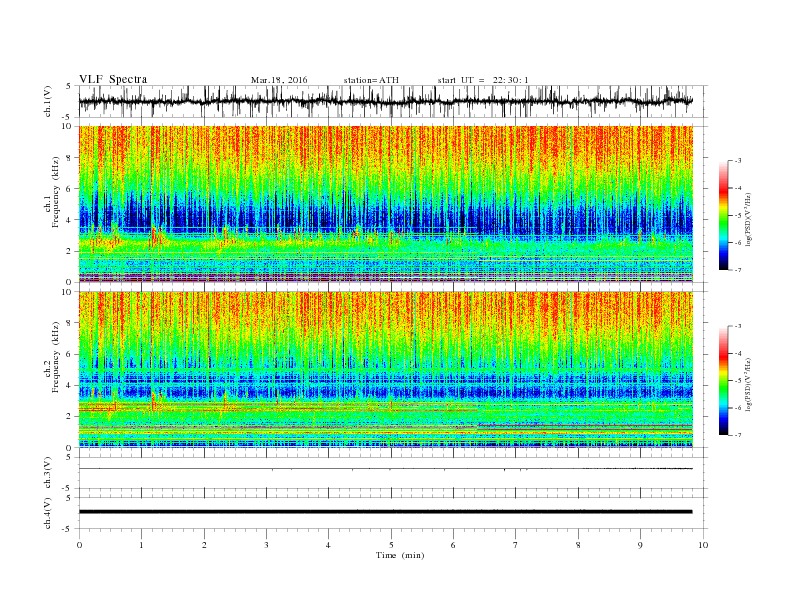Select the "ch.3(V)" y-axis label
792x612 pixels.
[x=48, y=473]
